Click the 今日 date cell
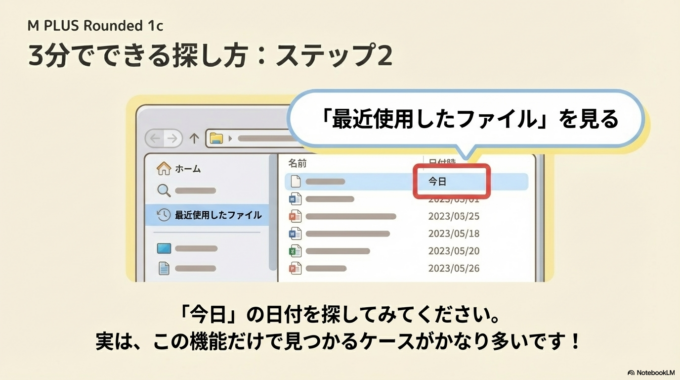 point(437,181)
